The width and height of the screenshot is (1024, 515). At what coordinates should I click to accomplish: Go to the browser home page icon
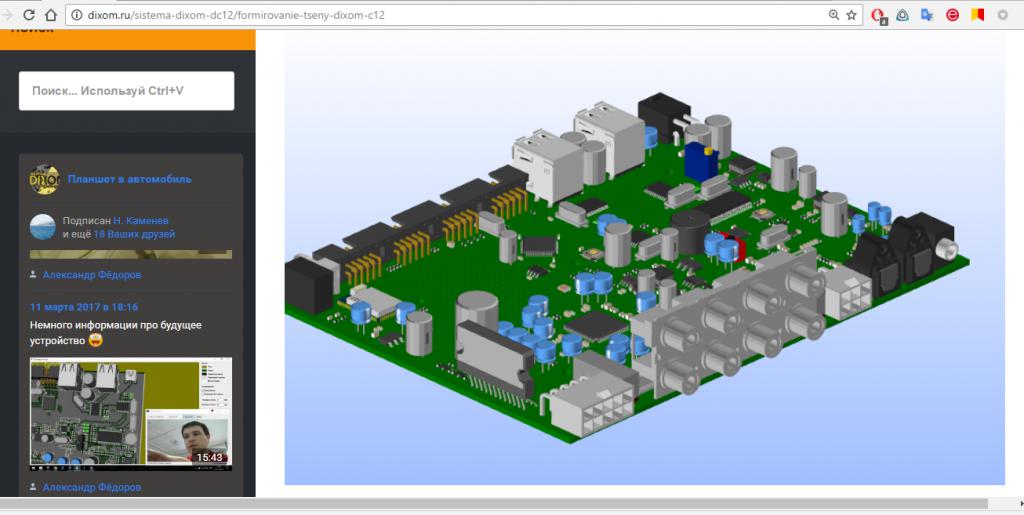51,15
